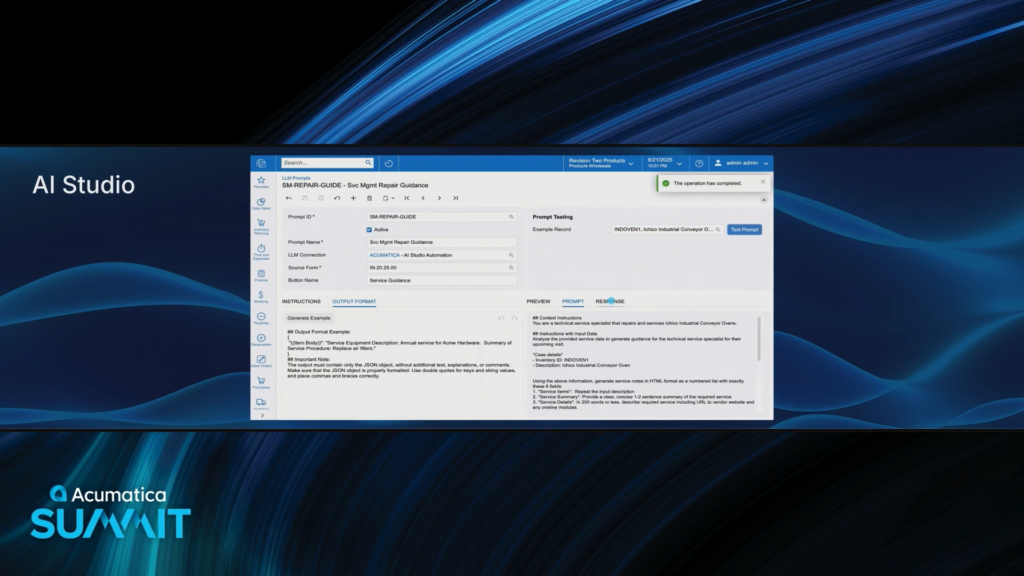
Task: Open the Data Views workspace icon
Action: 261,204
